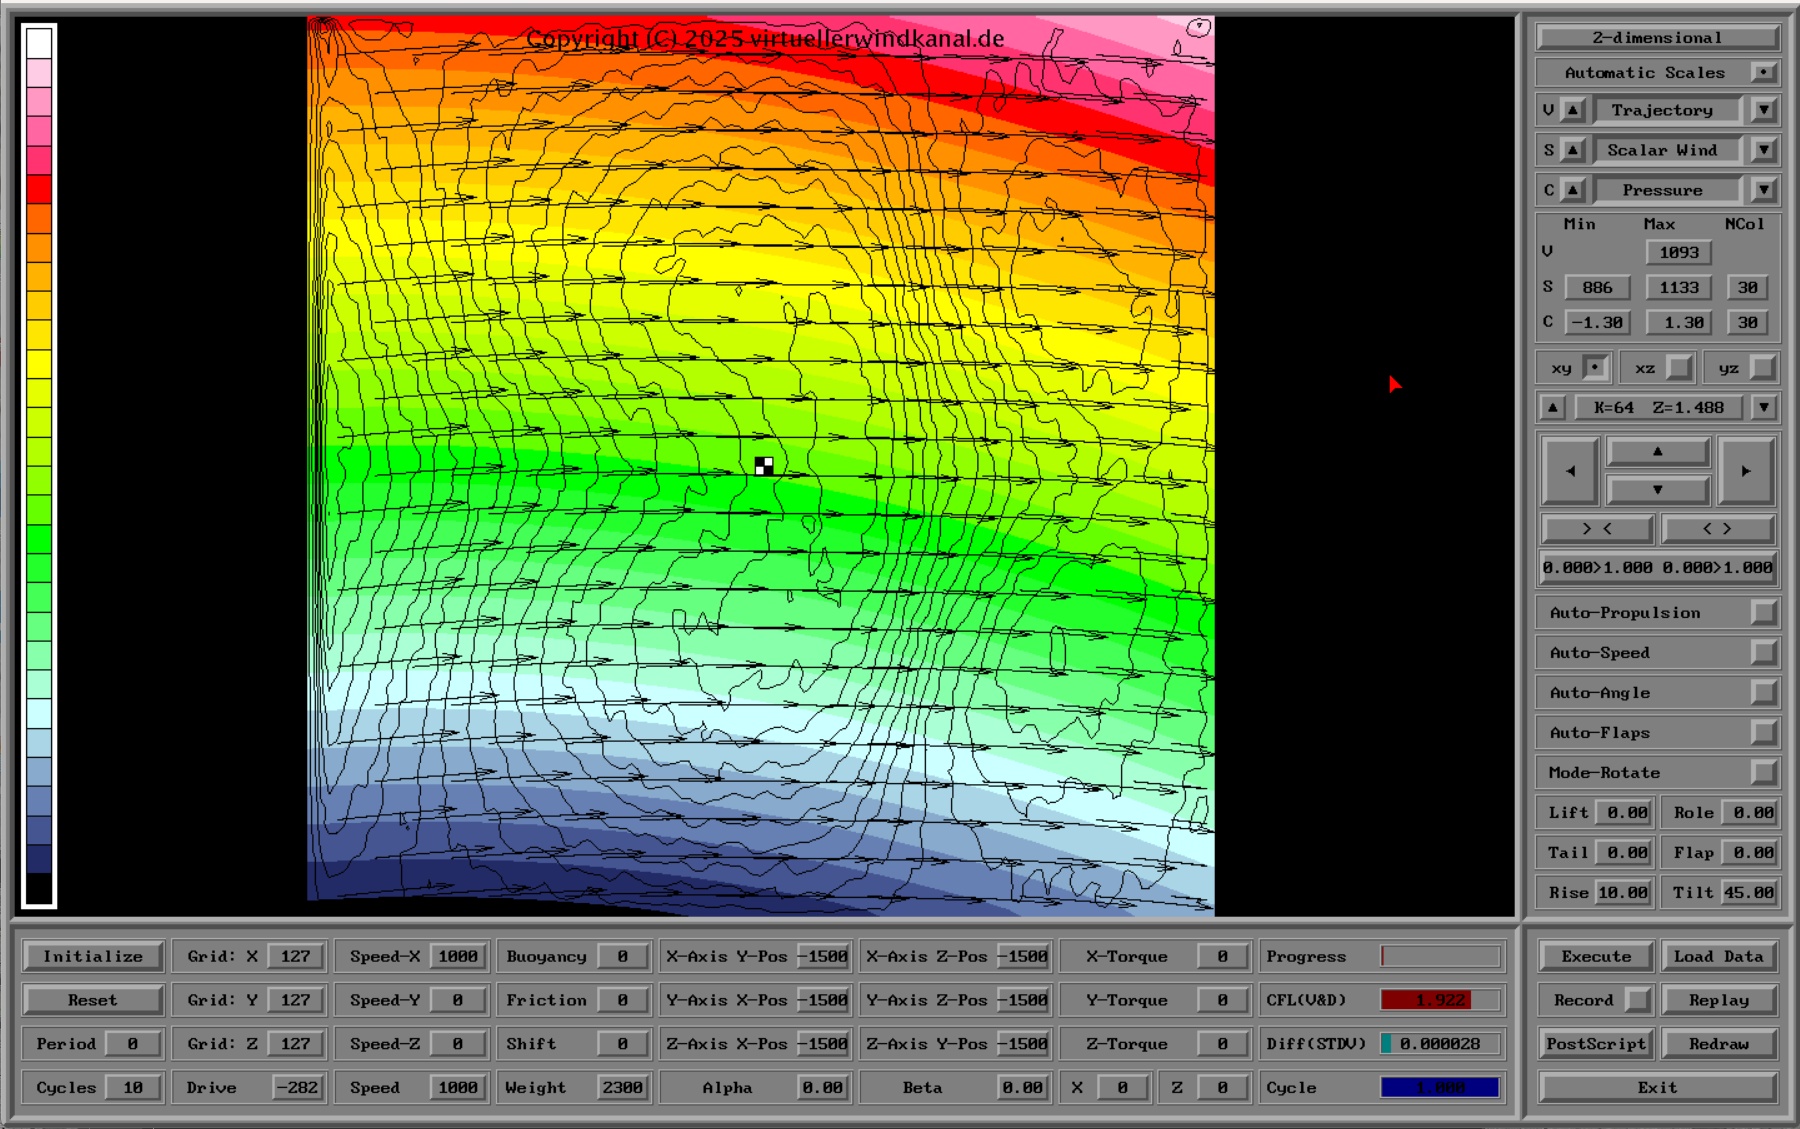Viewport: 1800px width, 1129px height.
Task: Click the Weight input field
Action: tap(622, 1087)
